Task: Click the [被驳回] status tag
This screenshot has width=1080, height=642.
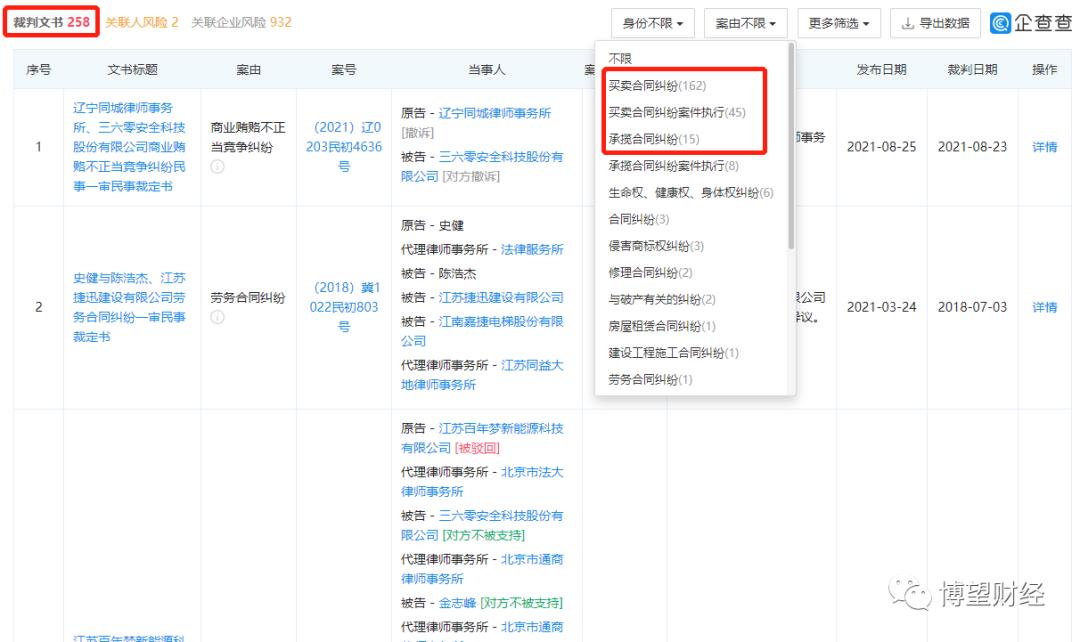Action: 477,448
